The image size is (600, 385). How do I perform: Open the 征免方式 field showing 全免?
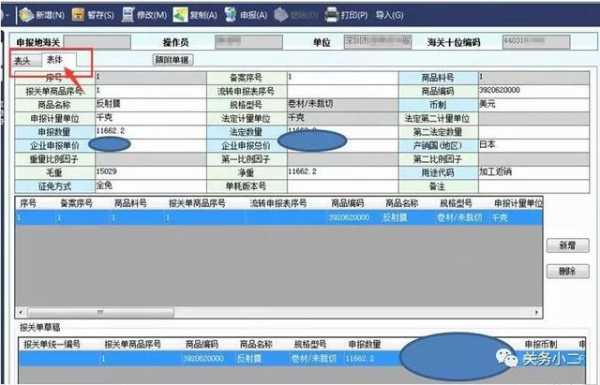pyautogui.click(x=151, y=186)
